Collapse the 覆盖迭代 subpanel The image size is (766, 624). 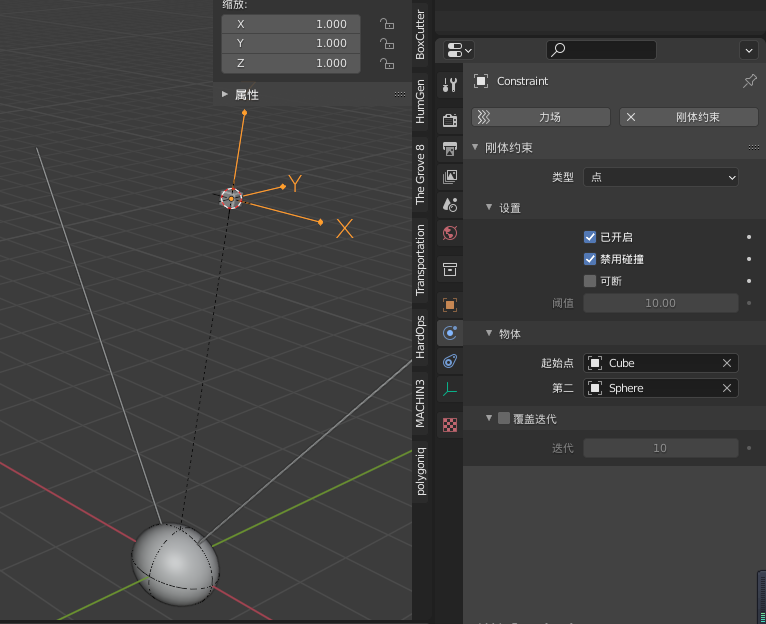coord(489,418)
